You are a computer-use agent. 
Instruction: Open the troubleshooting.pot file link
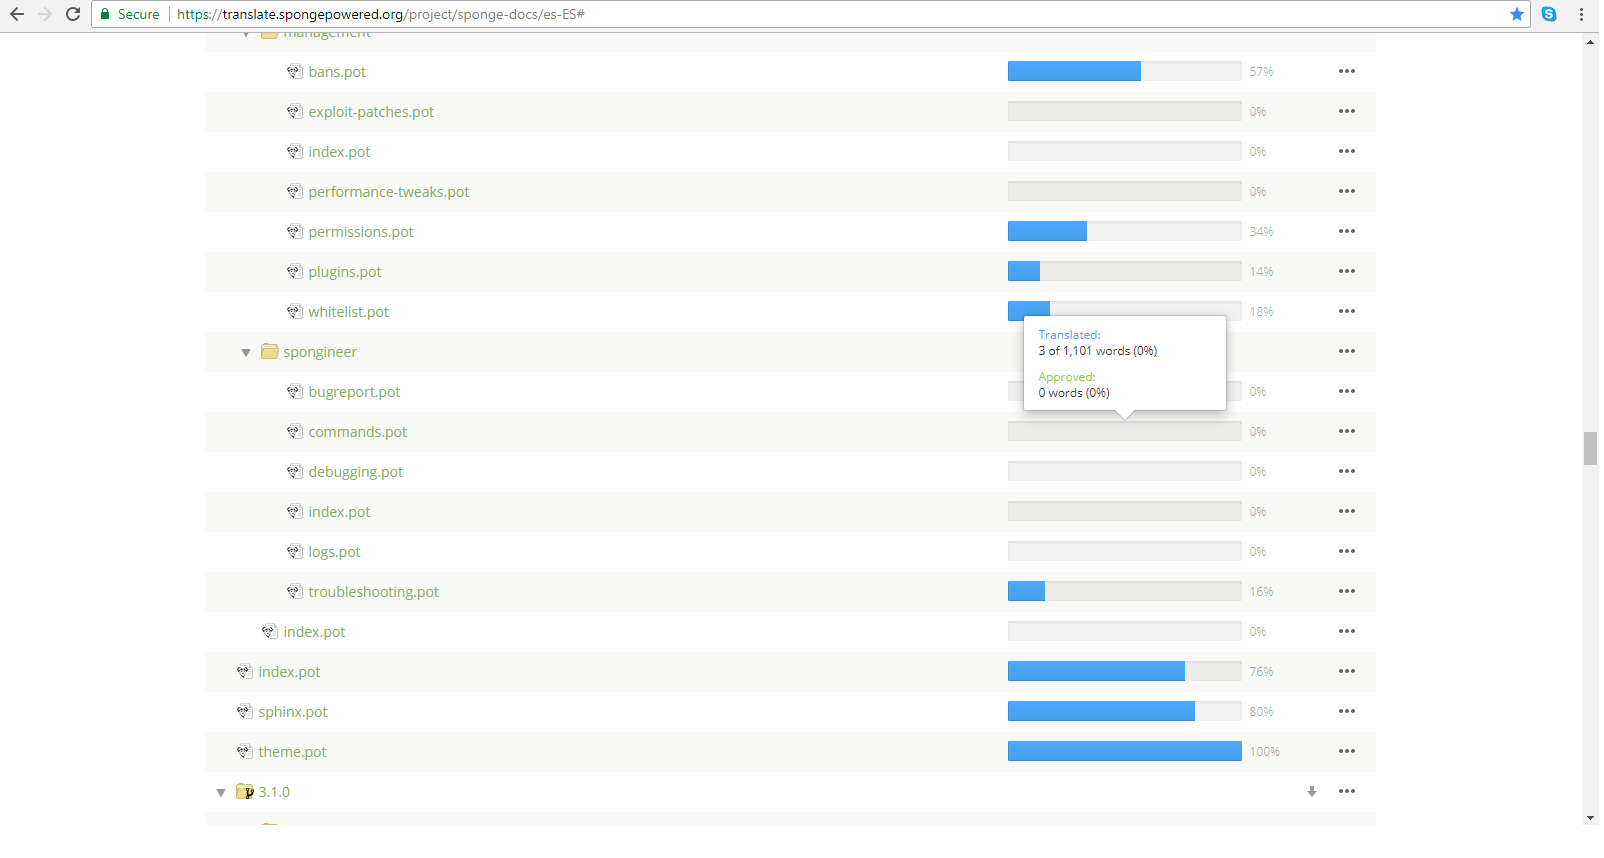point(374,592)
